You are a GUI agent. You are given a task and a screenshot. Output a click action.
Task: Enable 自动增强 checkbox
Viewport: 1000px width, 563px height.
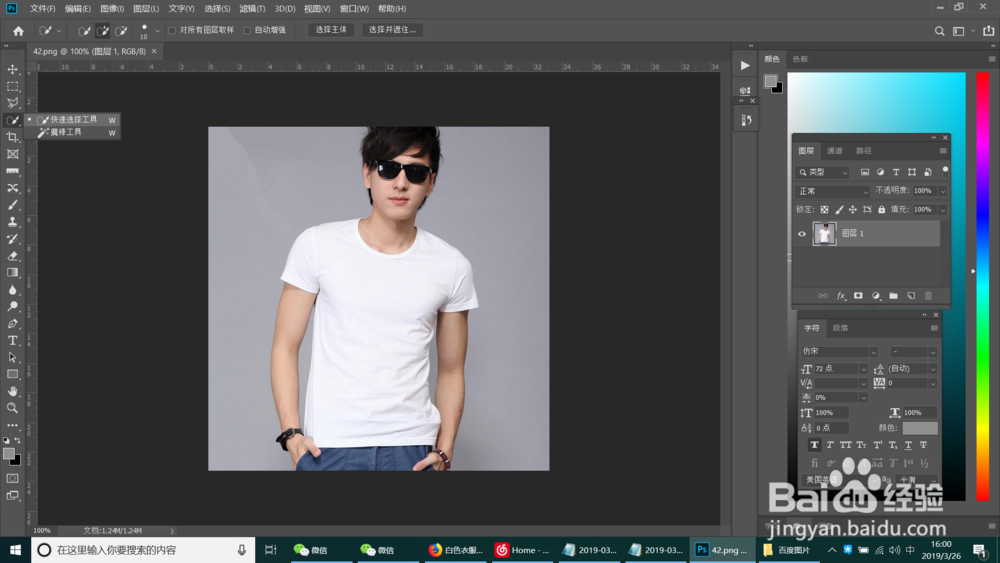[x=247, y=30]
